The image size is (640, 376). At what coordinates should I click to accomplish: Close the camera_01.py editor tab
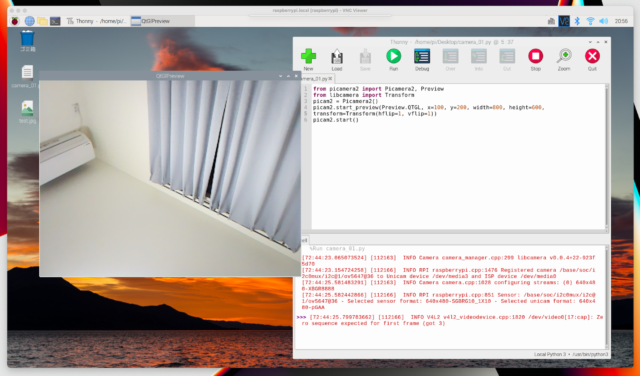330,78
